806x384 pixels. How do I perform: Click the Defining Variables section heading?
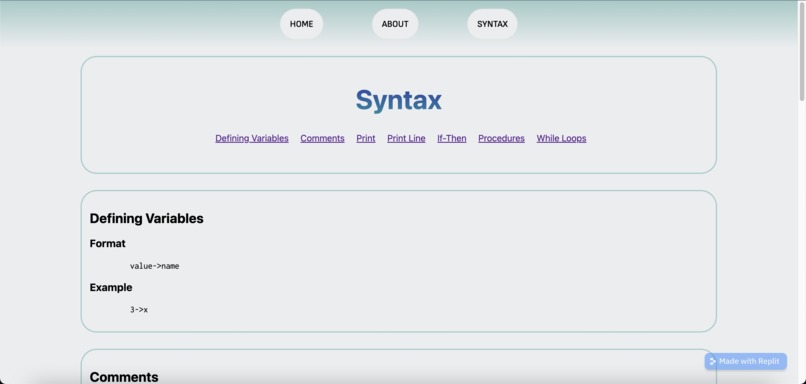[146, 218]
